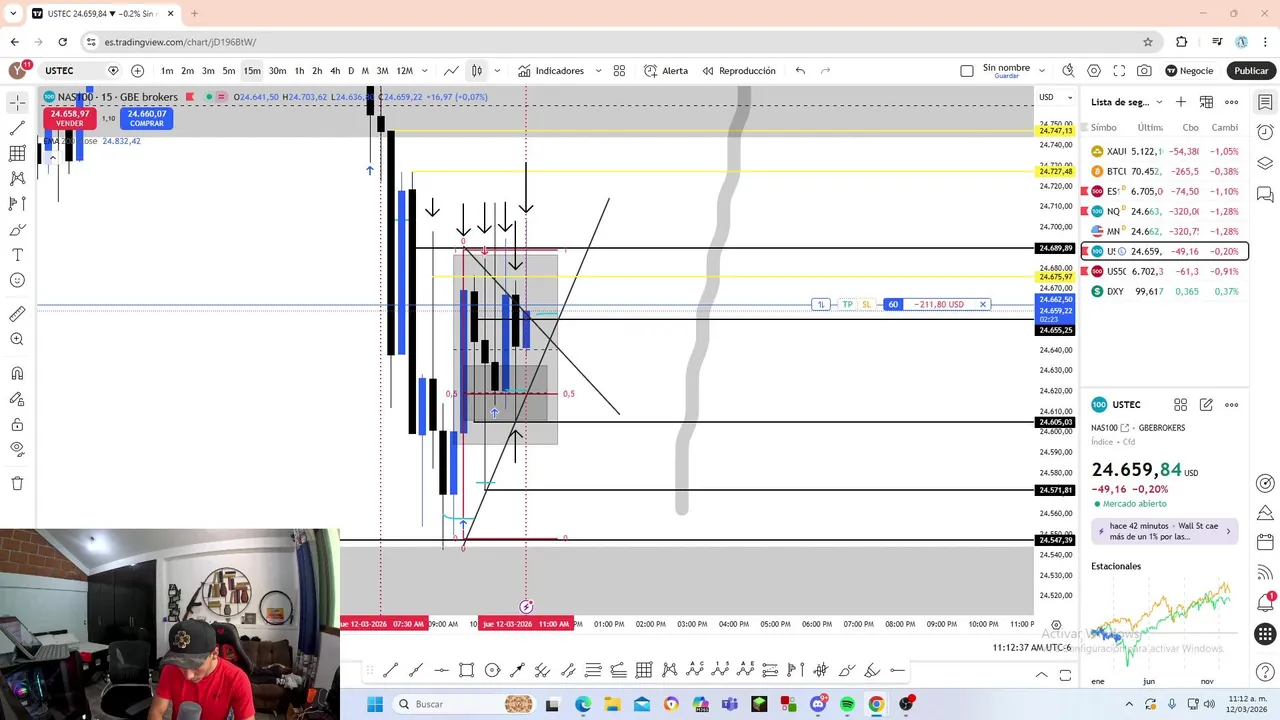The image size is (1280, 720).
Task: Open the text annotation tool
Action: pos(17,255)
